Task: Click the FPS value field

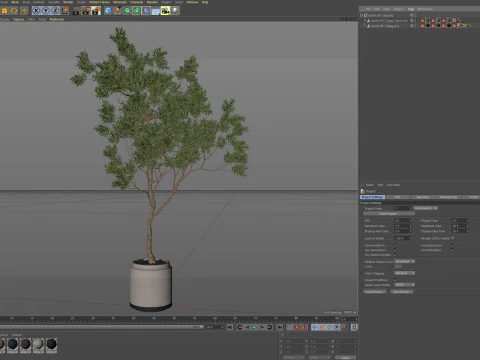Action: [403, 221]
